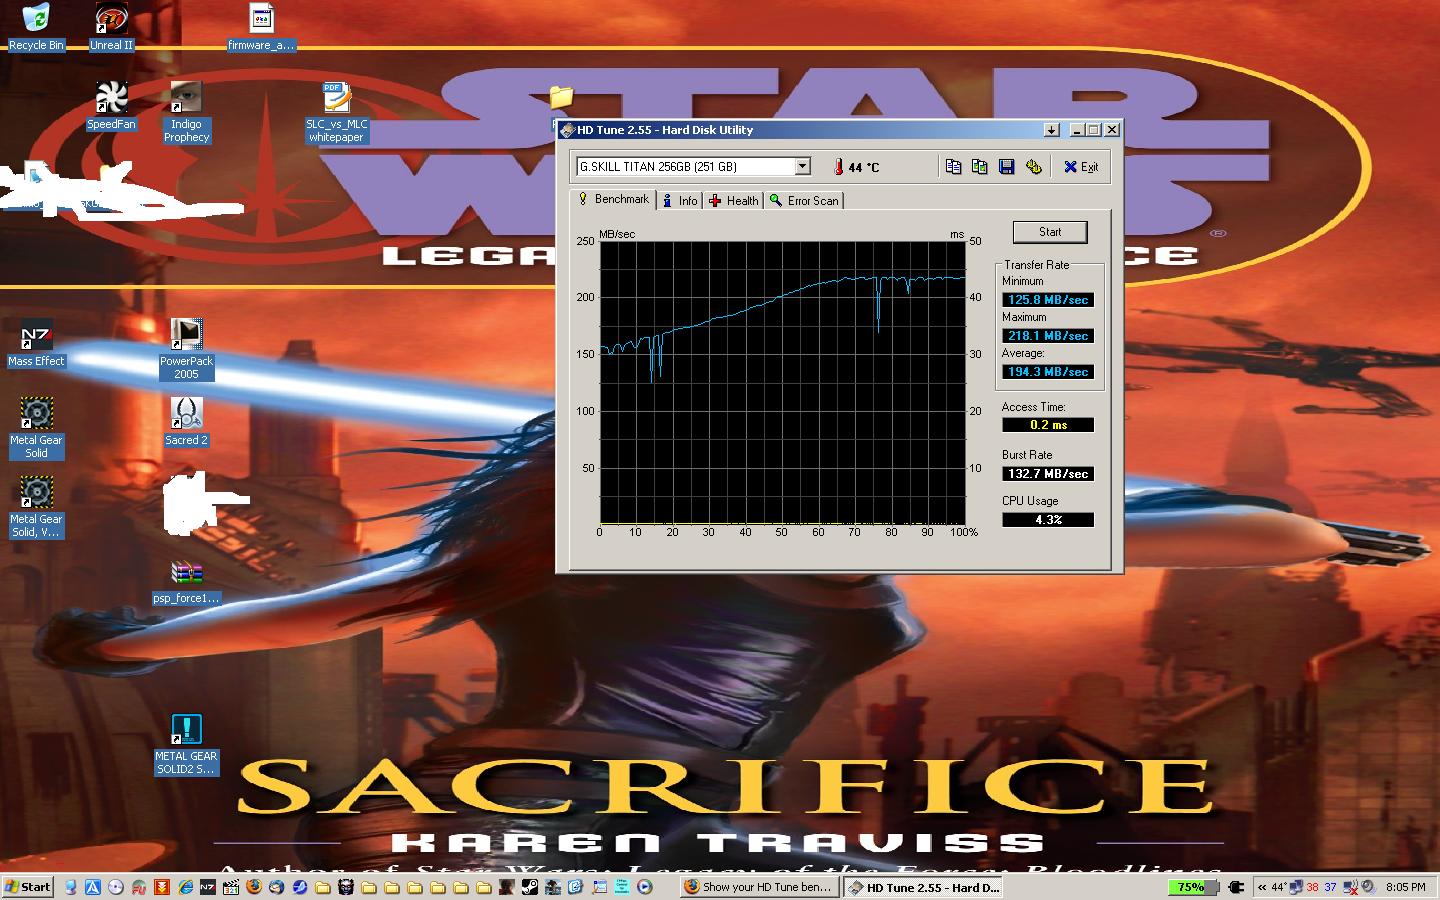This screenshot has width=1440, height=900.
Task: Select the METAL GEAR SOLID2 S... icon
Action: (186, 745)
